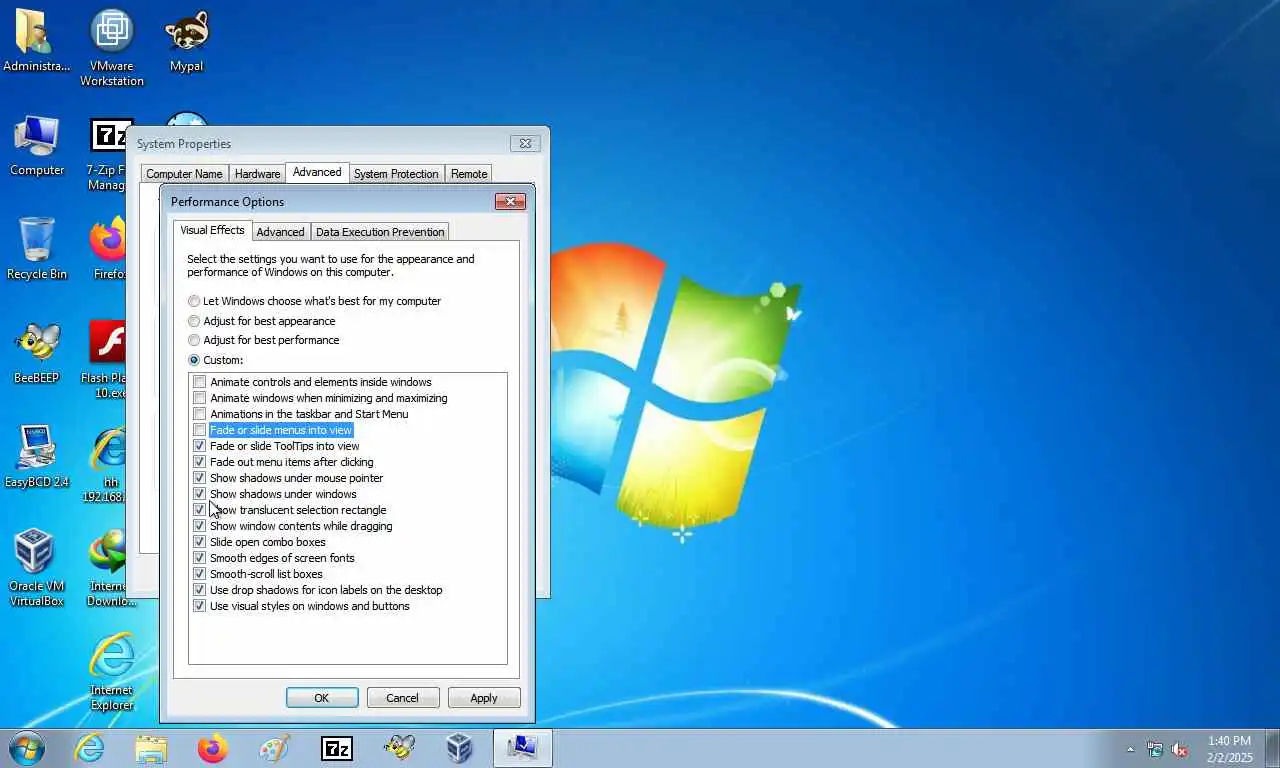Screen dimensions: 1280x768
Task: Select the Mypal raccoon desktop icon
Action: coord(186,40)
